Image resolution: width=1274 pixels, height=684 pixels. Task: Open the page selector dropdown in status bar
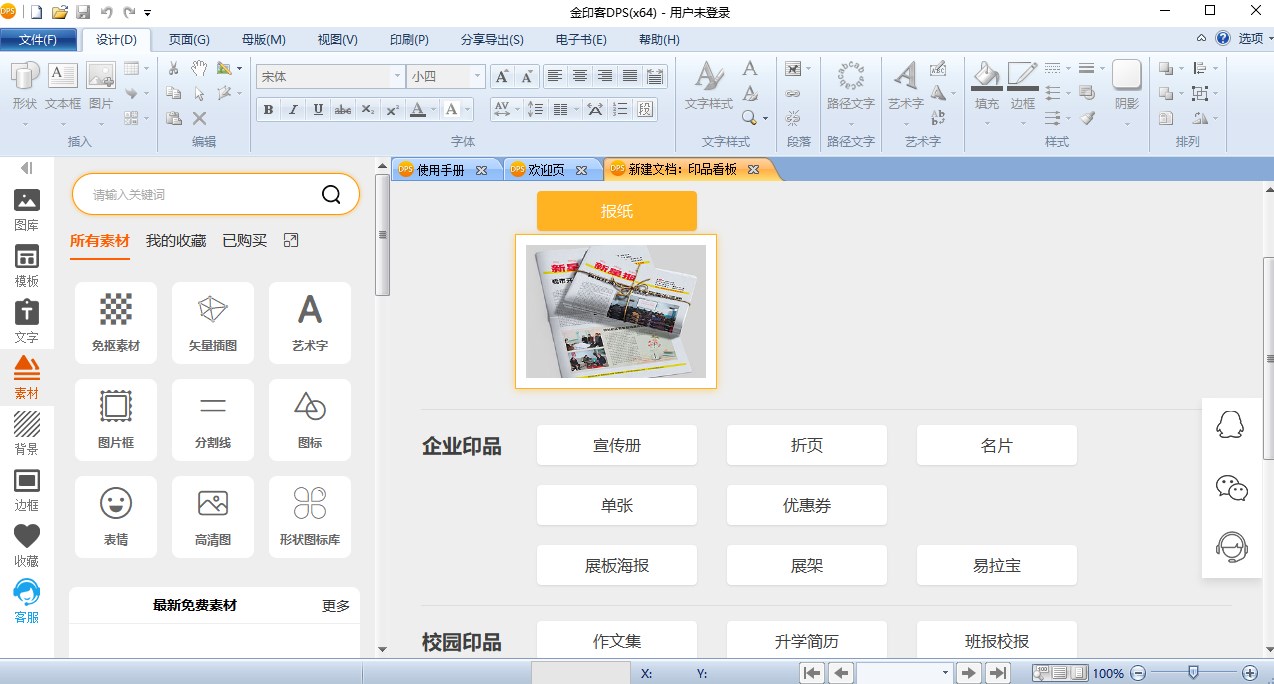(945, 673)
